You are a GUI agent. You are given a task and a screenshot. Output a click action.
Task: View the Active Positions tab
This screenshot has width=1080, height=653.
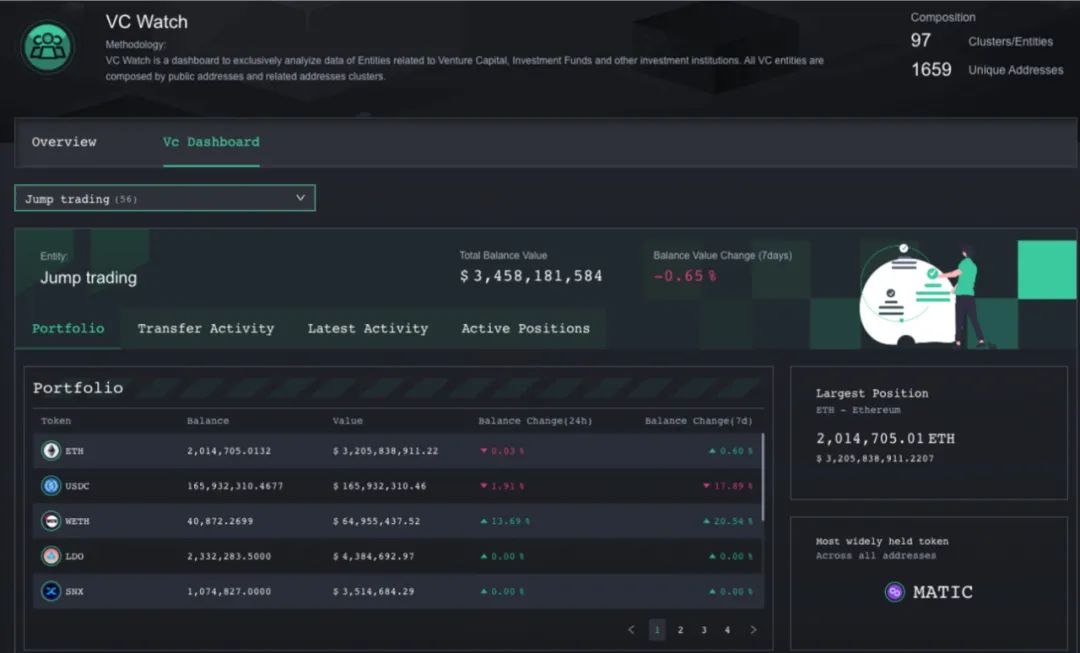point(525,328)
